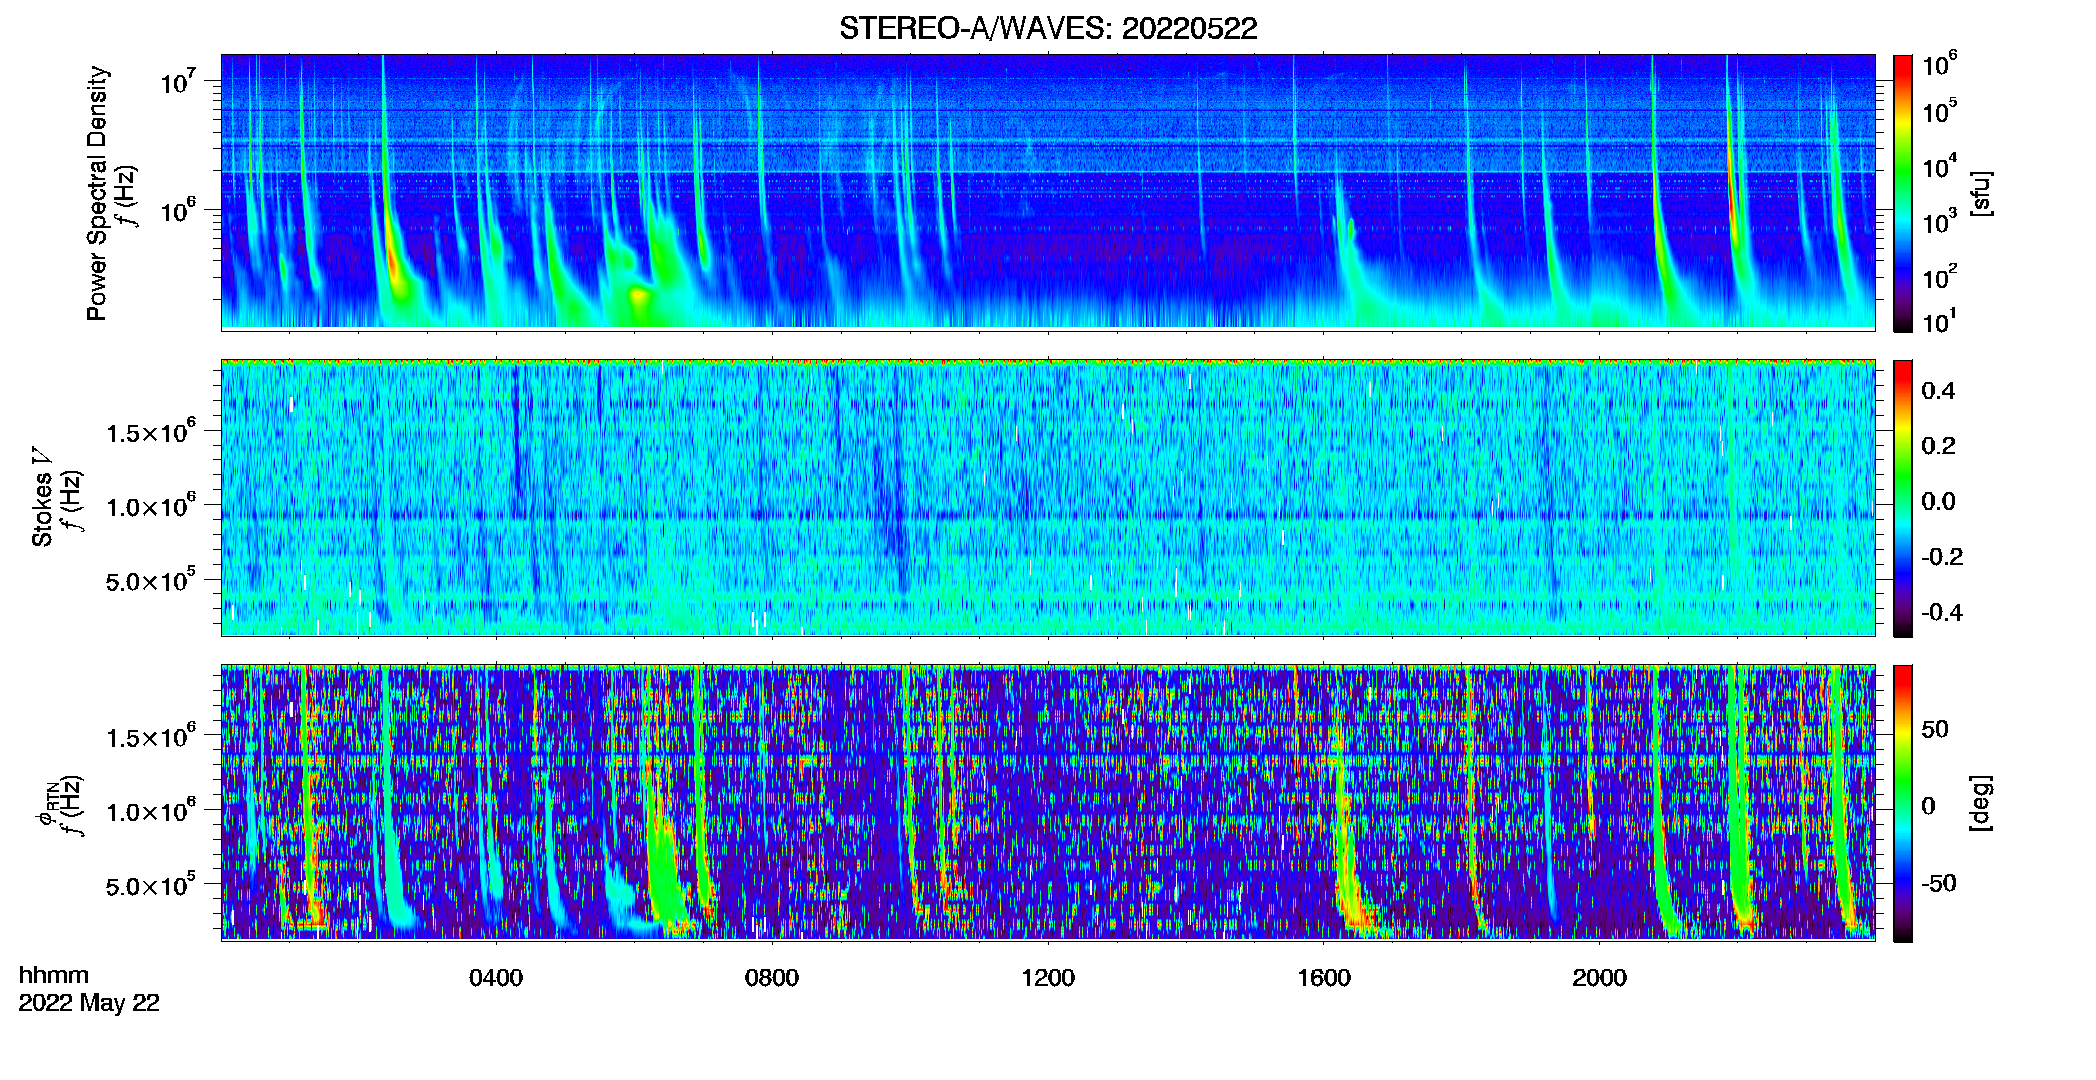The image size is (2096, 1080).
Task: Click the [deg] unit label on bottom color bar
Action: [x=1981, y=803]
